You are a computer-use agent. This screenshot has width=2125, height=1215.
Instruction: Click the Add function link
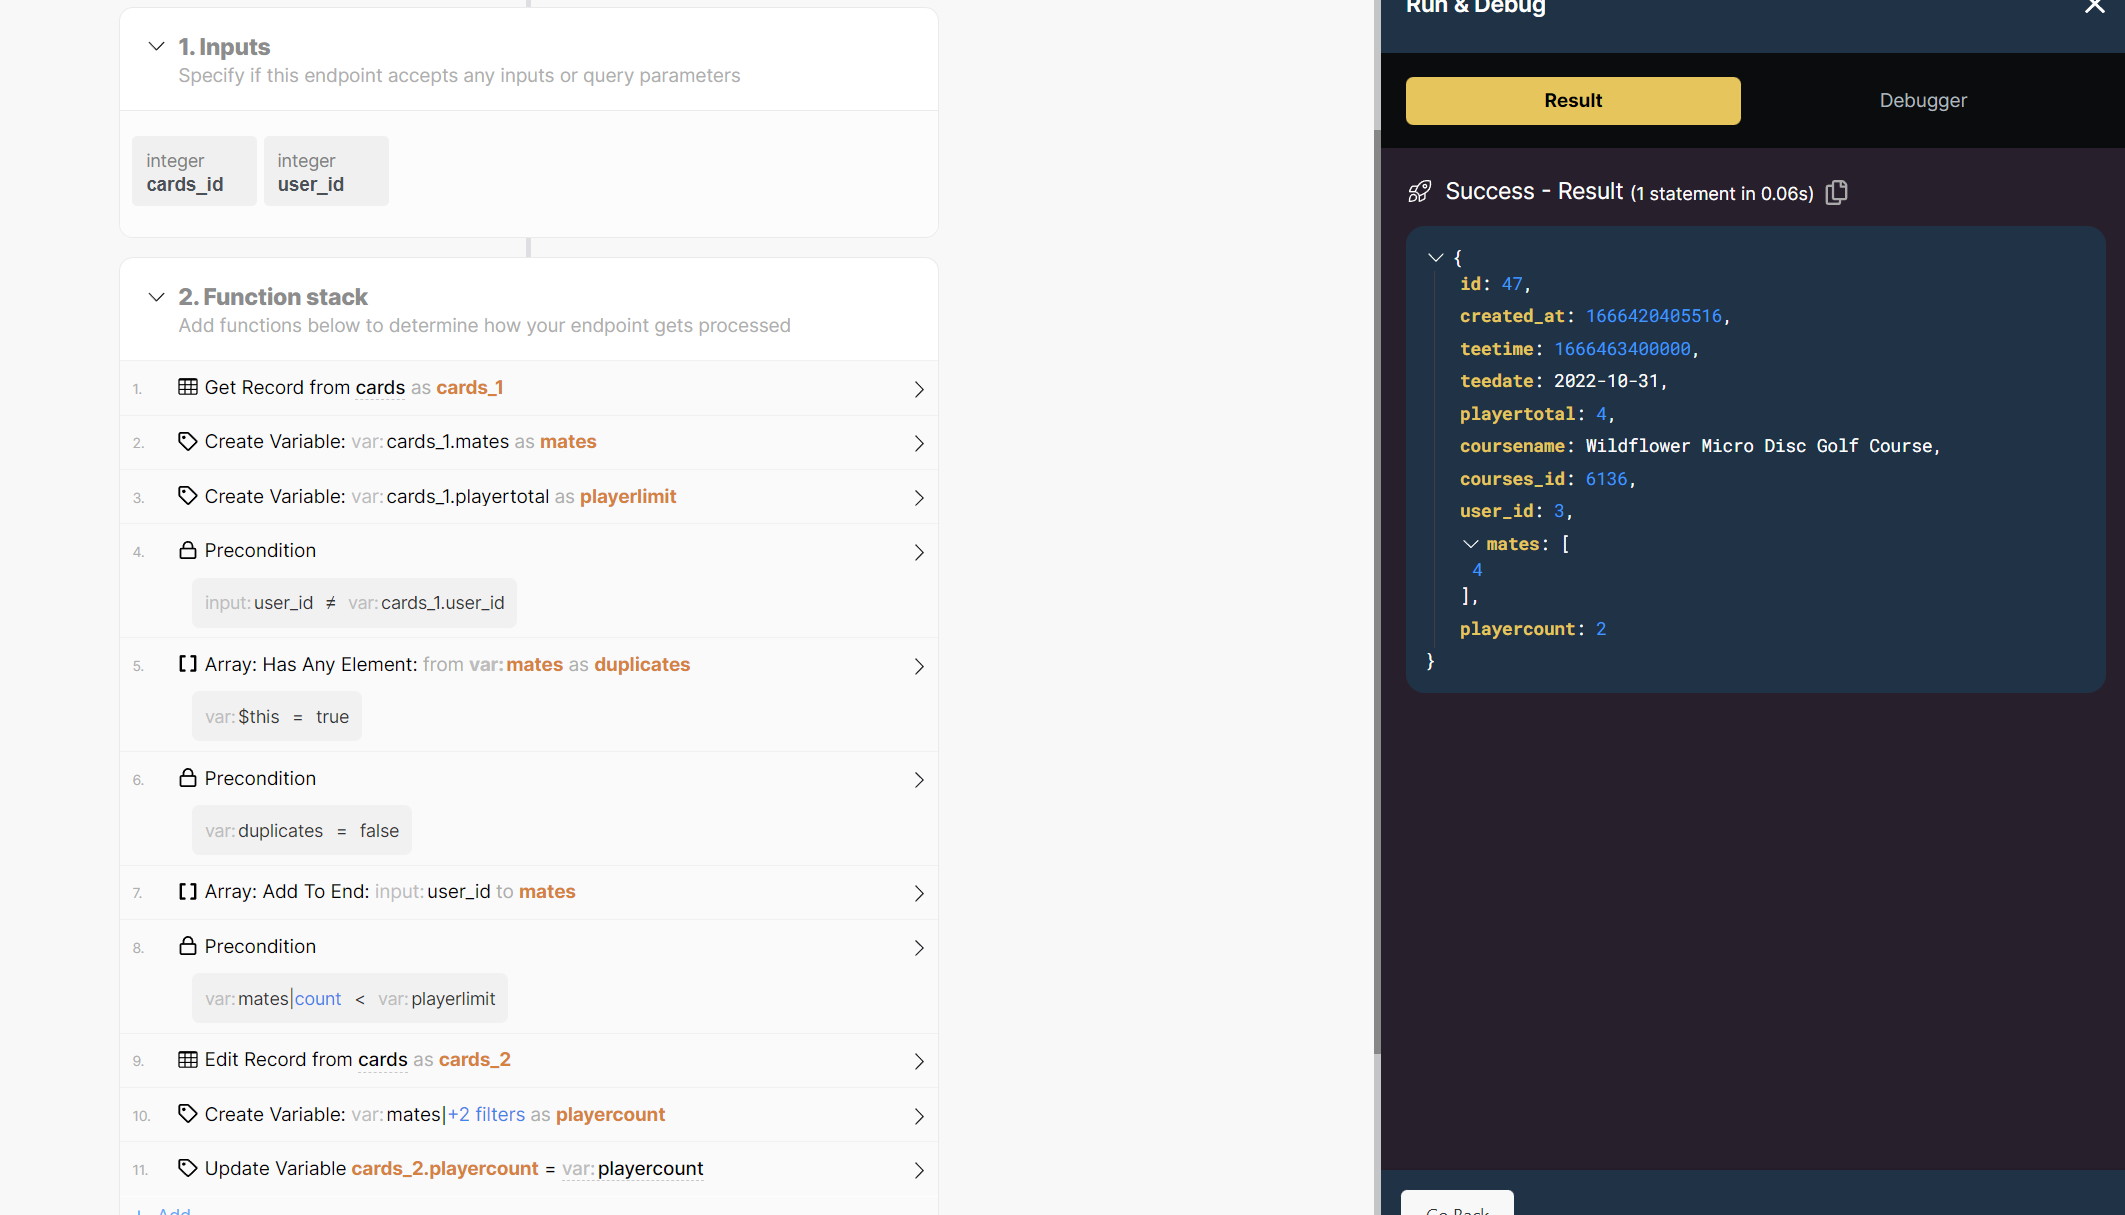[x=163, y=1210]
